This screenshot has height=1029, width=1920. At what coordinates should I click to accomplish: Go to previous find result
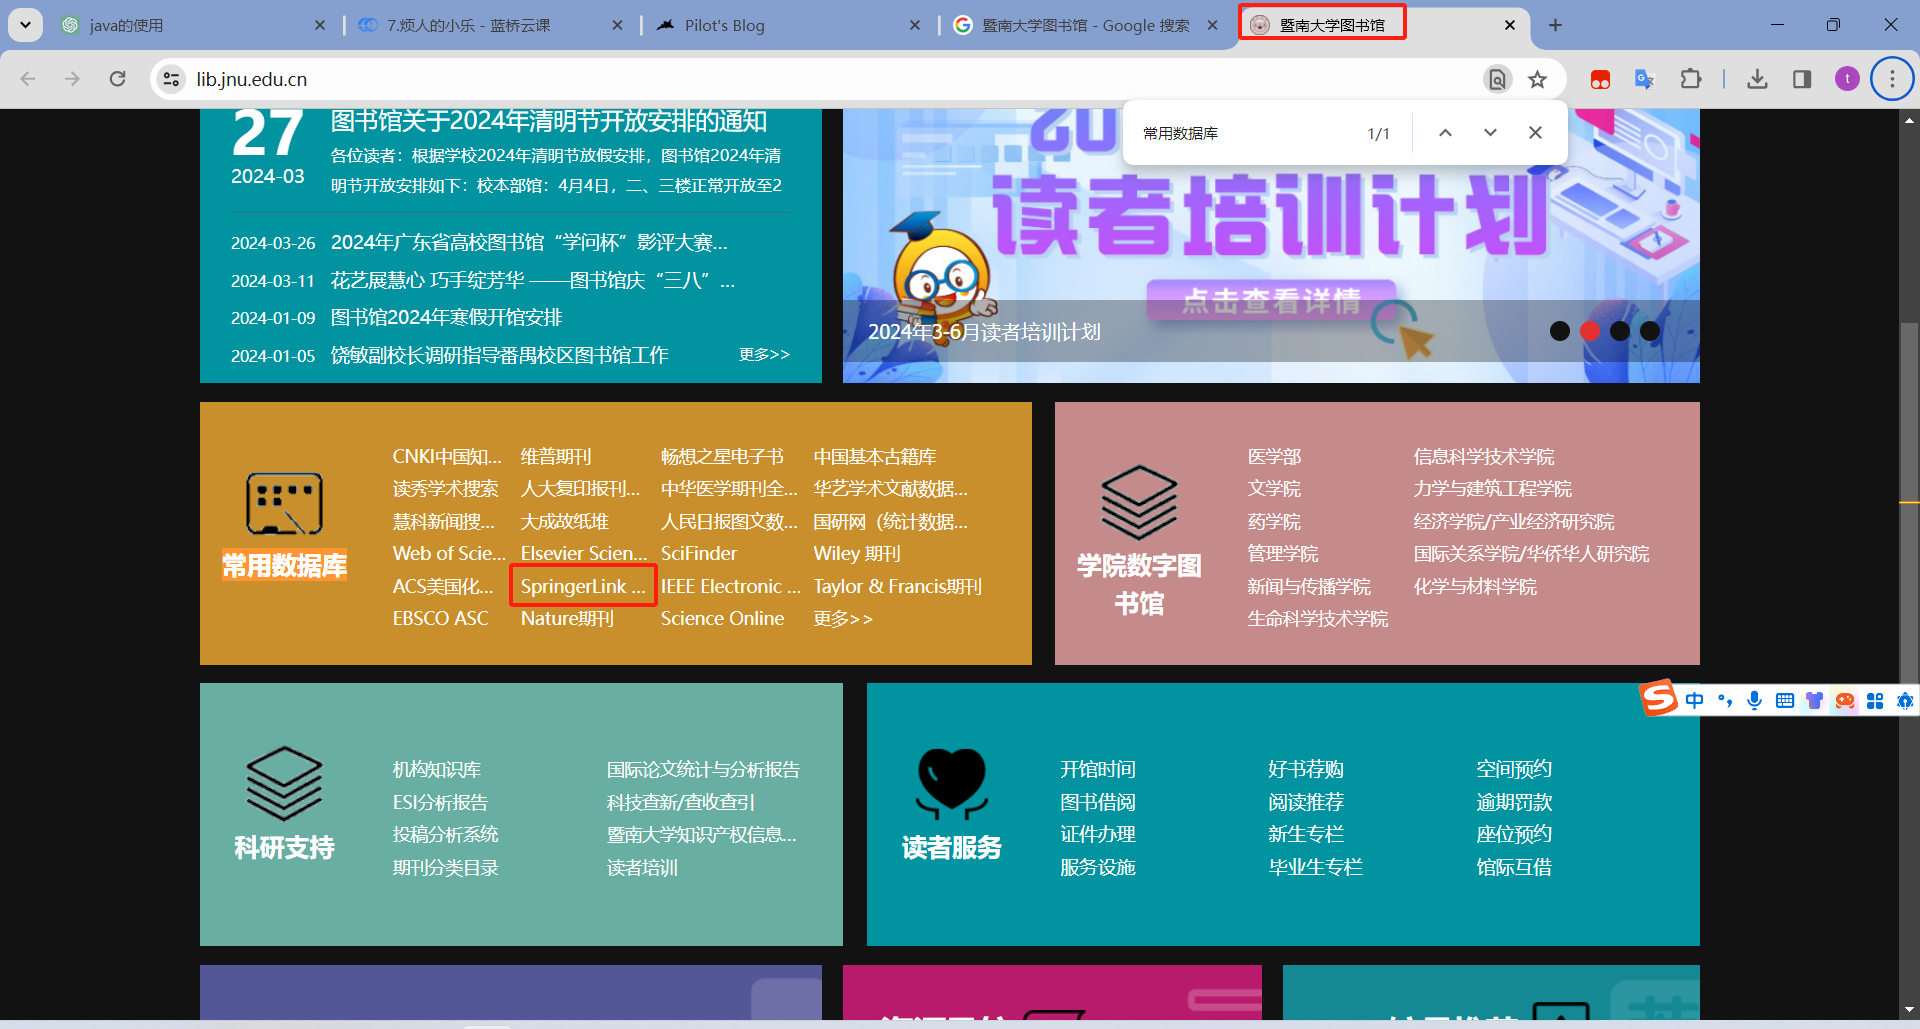1445,133
